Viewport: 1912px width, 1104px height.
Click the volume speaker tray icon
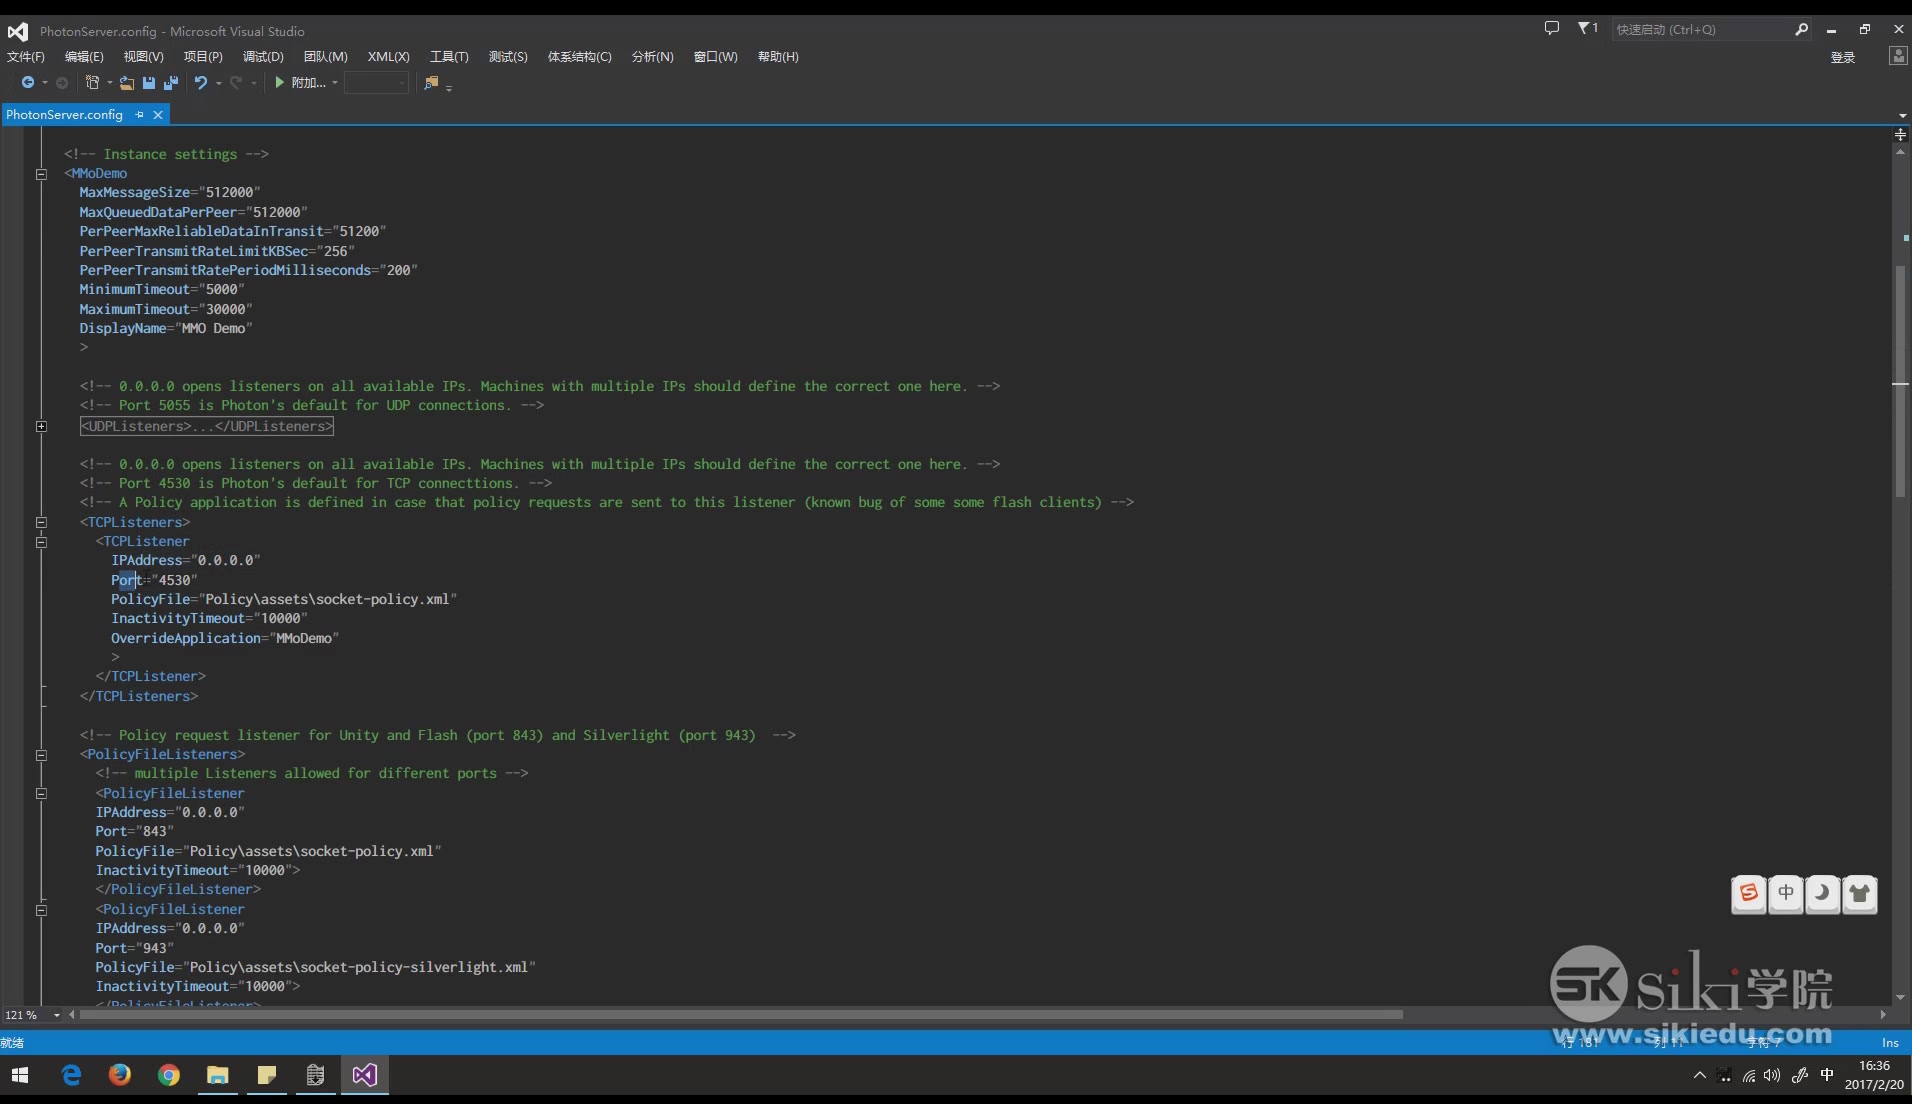[1772, 1075]
